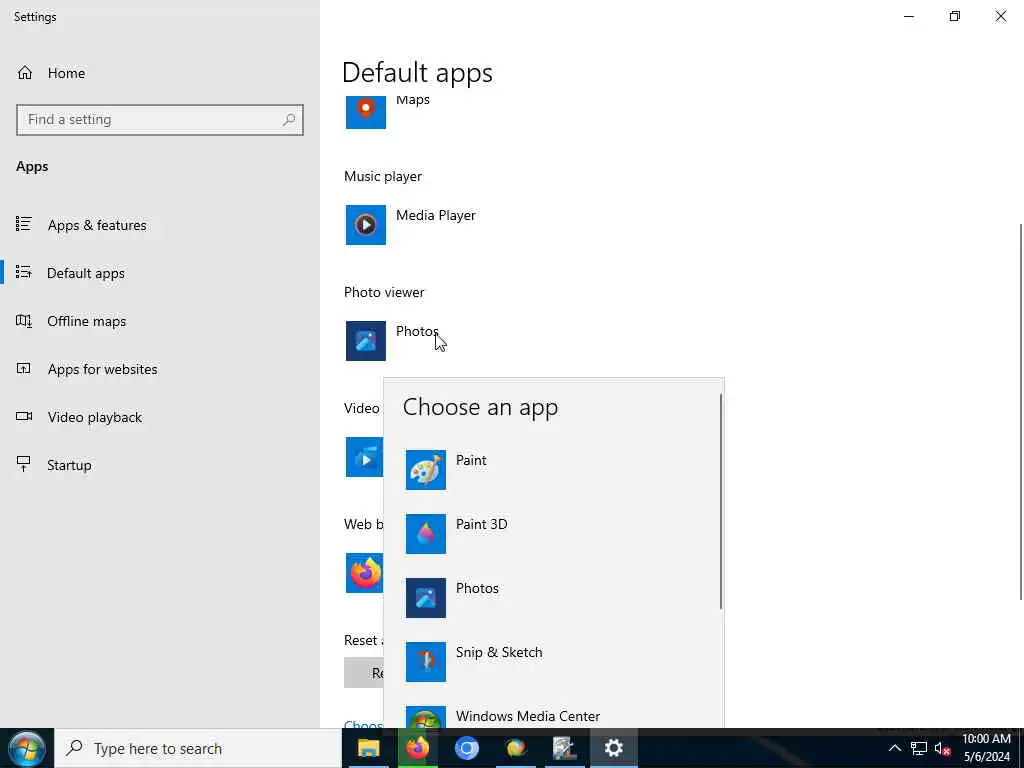Click the search magnifier in Find a setting
The image size is (1024, 768).
tap(289, 120)
